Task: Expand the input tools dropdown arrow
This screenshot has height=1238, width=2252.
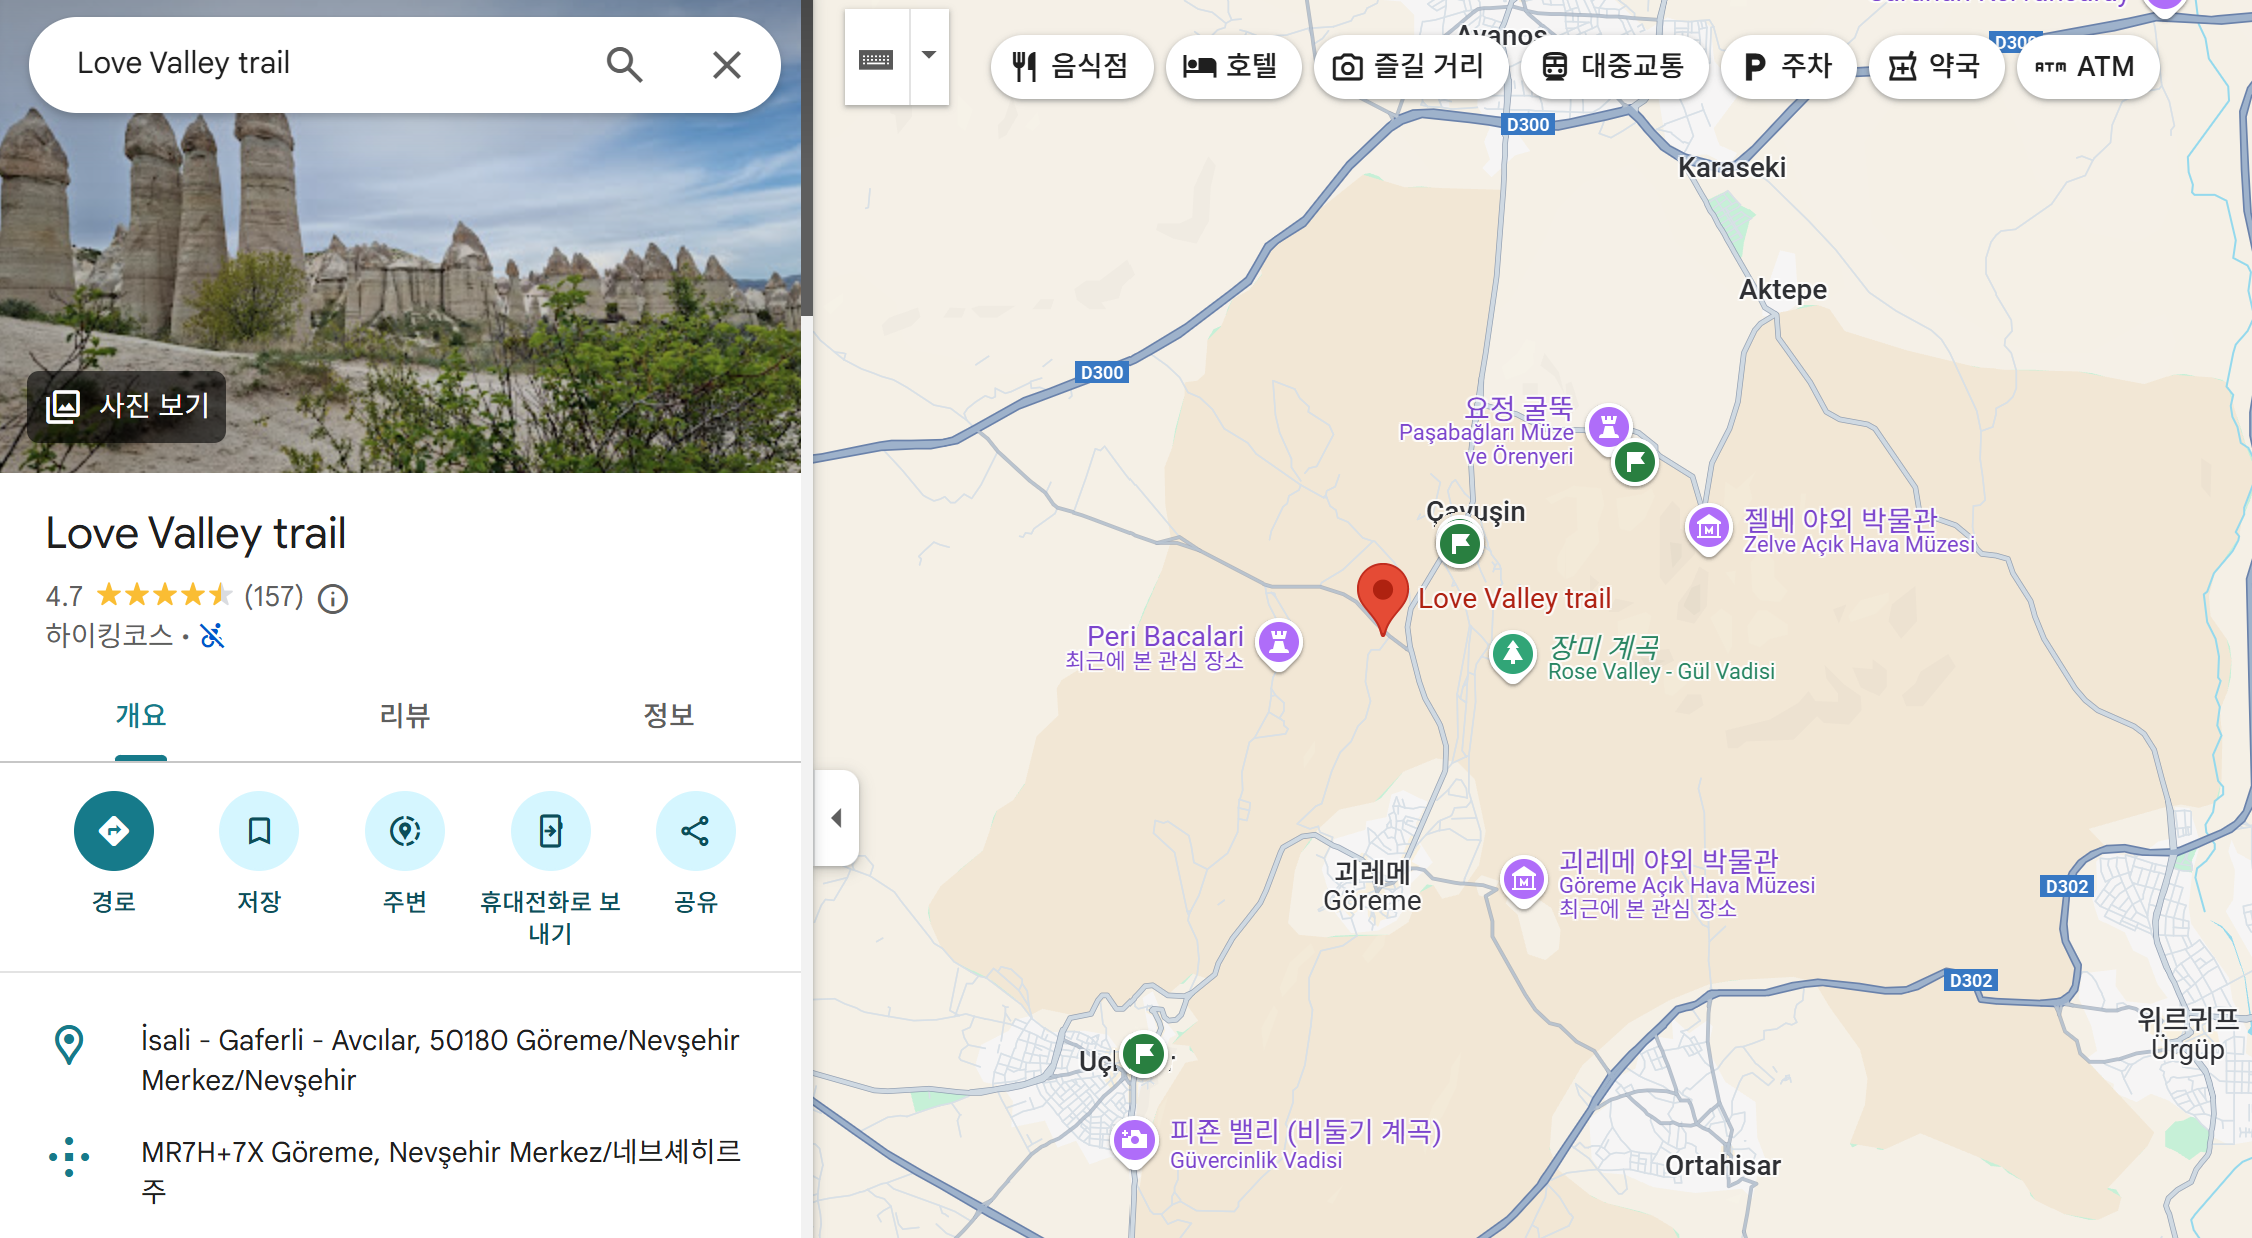Action: [929, 56]
